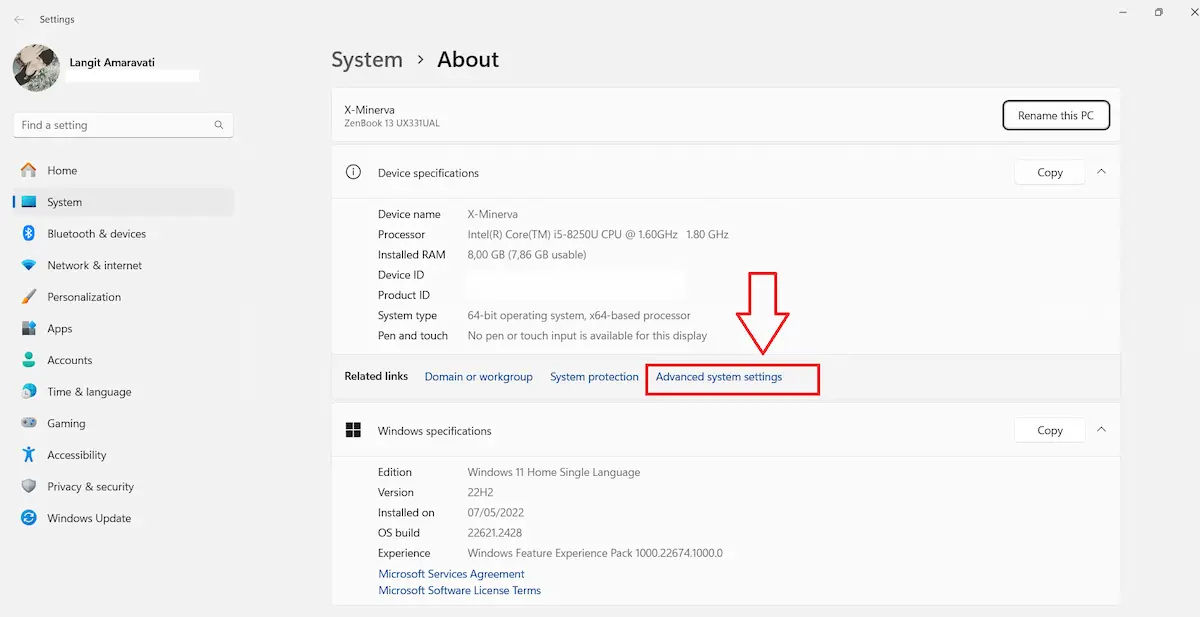This screenshot has width=1200, height=617.
Task: Open the Domain or workgroup link
Action: tap(479, 377)
